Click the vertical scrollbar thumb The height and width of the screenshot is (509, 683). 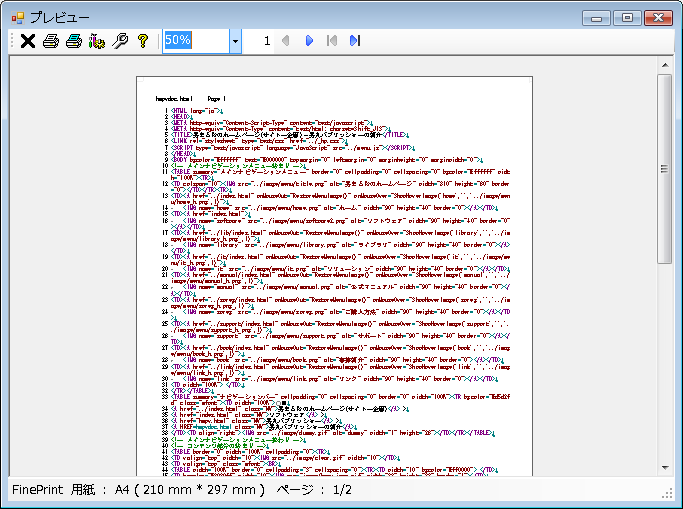point(665,170)
